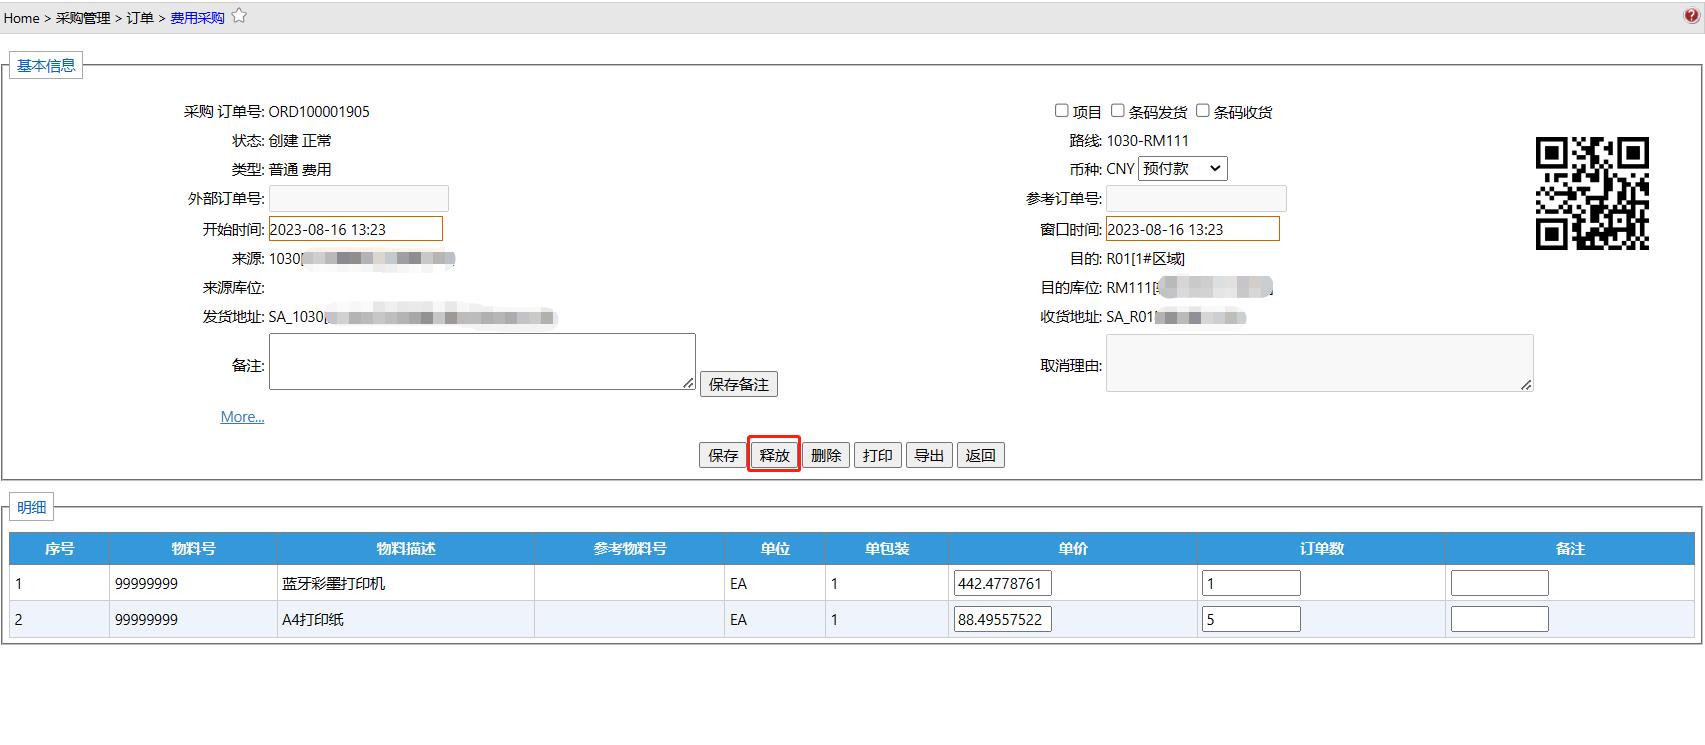Open 订单 in the breadcrumb
Viewport: 1705px width, 745px height.
pyautogui.click(x=140, y=18)
